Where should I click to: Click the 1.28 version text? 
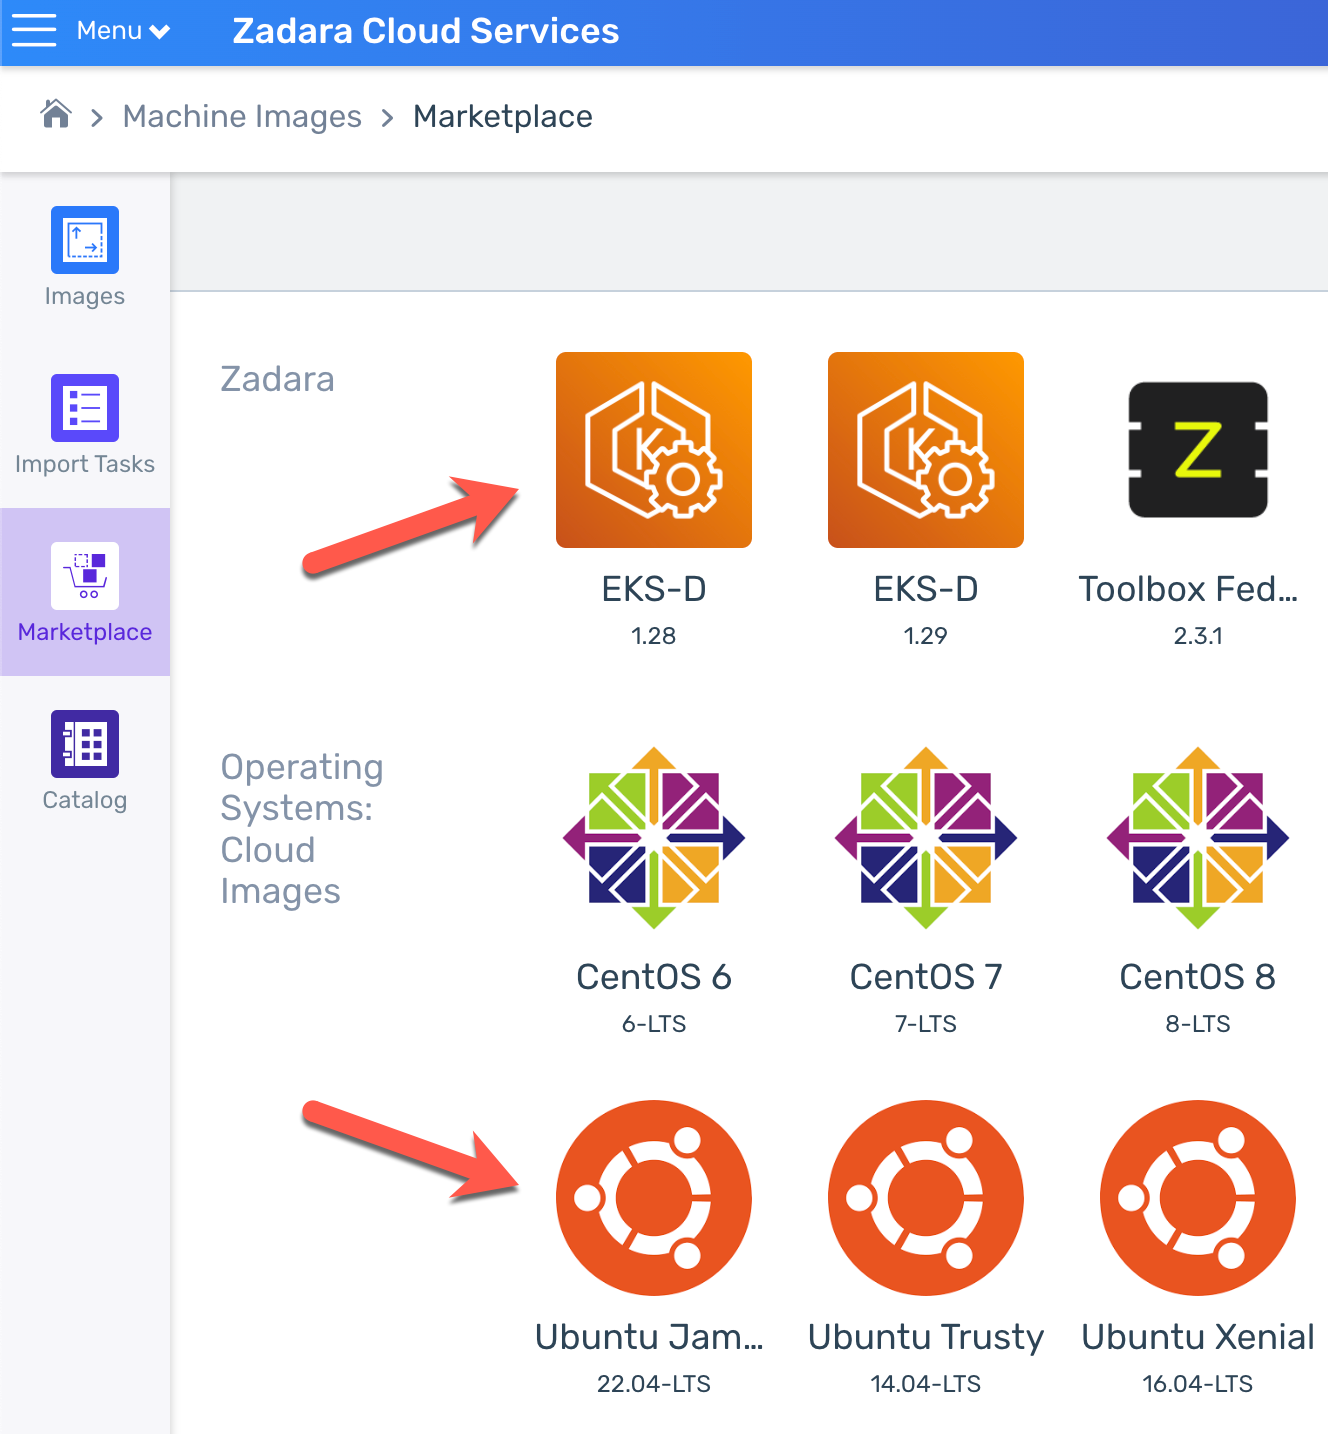click(x=654, y=636)
